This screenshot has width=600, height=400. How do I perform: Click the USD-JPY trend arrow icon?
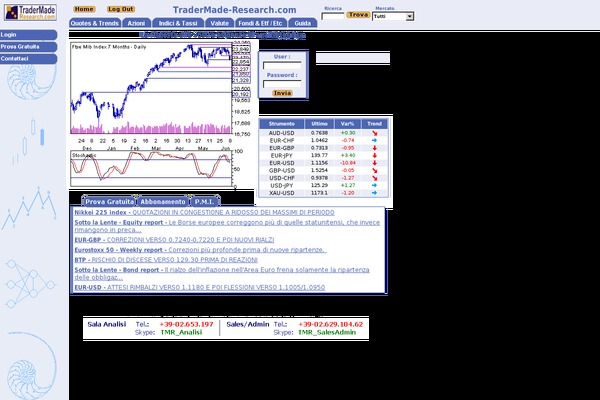[x=375, y=185]
